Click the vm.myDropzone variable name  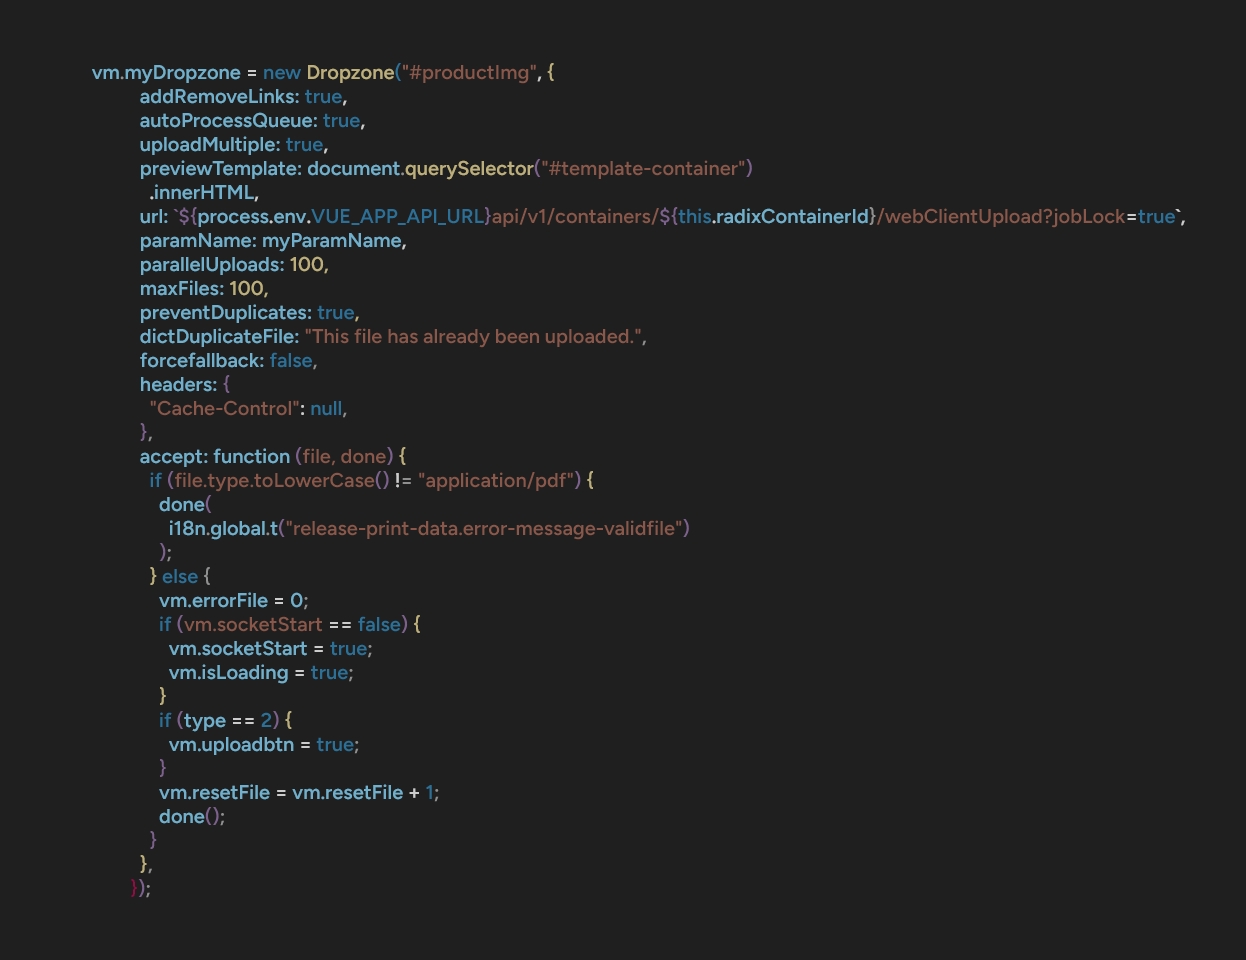(166, 73)
